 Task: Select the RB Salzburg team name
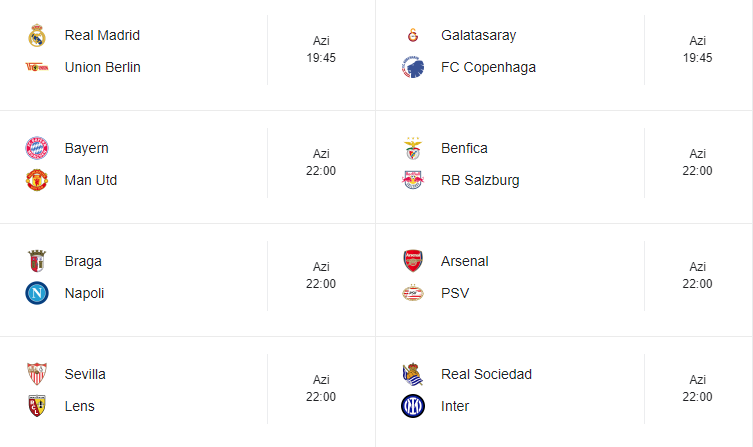[480, 180]
